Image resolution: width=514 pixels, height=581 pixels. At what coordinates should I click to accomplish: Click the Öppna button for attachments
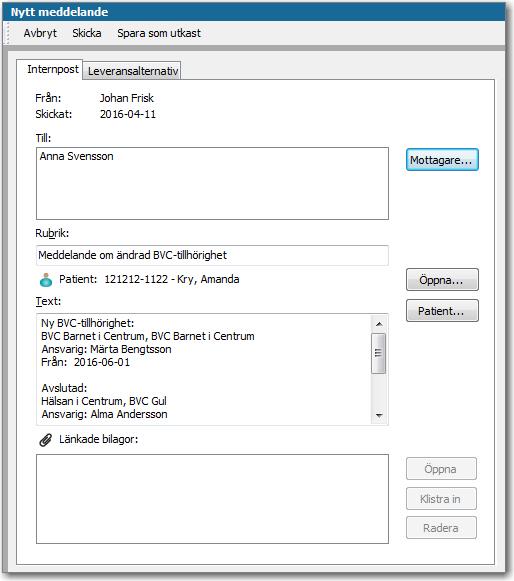[x=441, y=469]
